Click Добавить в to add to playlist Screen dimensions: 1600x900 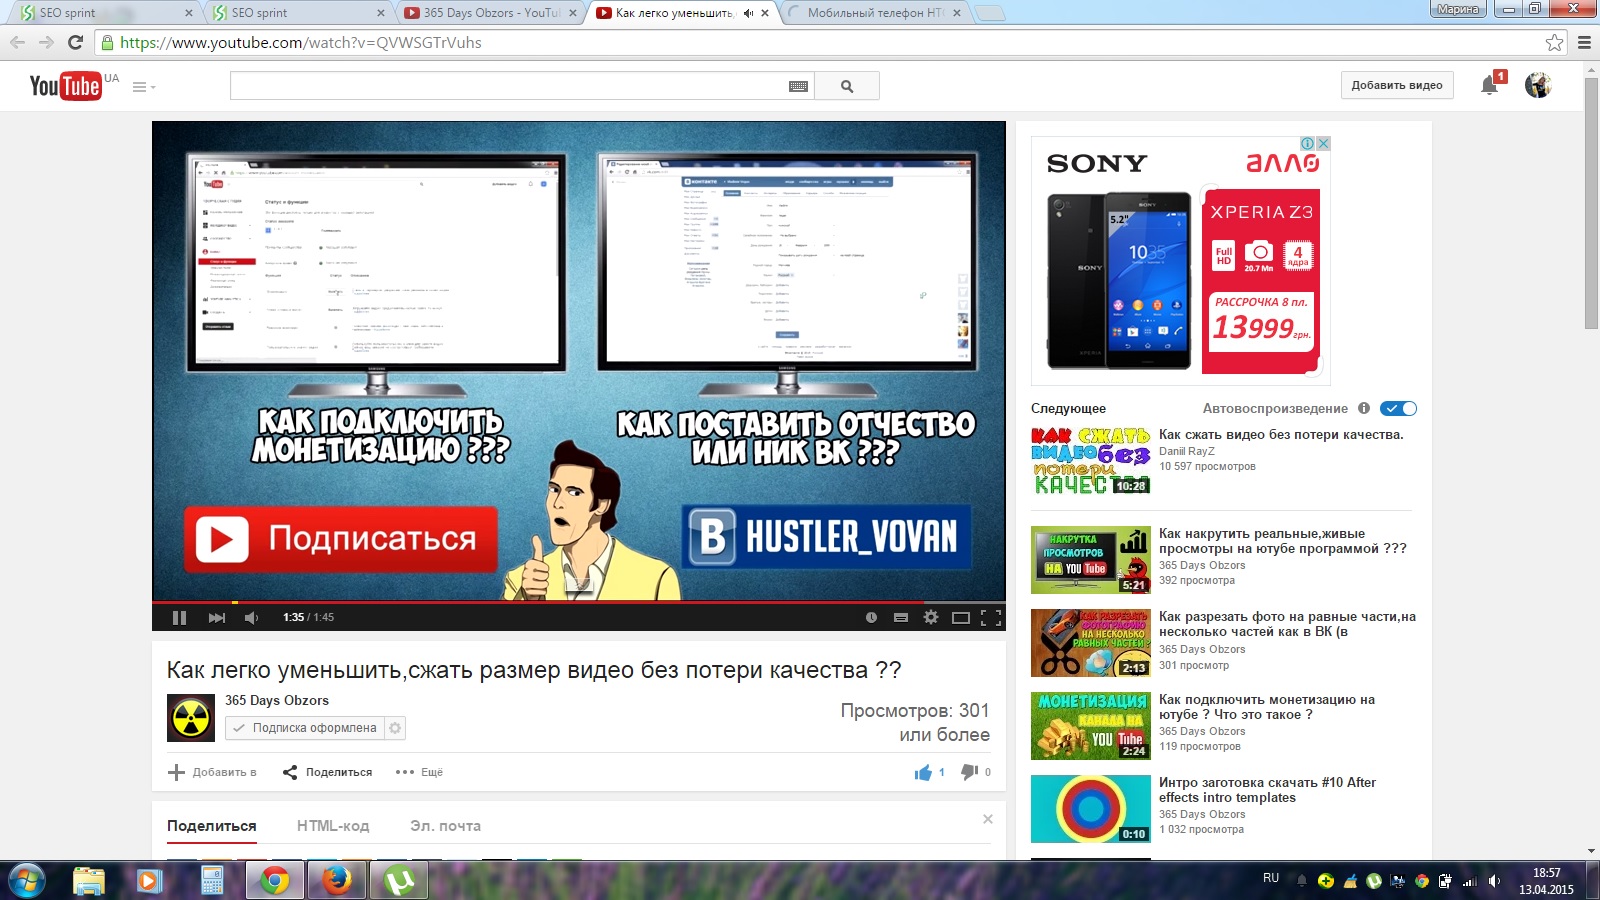tap(212, 772)
